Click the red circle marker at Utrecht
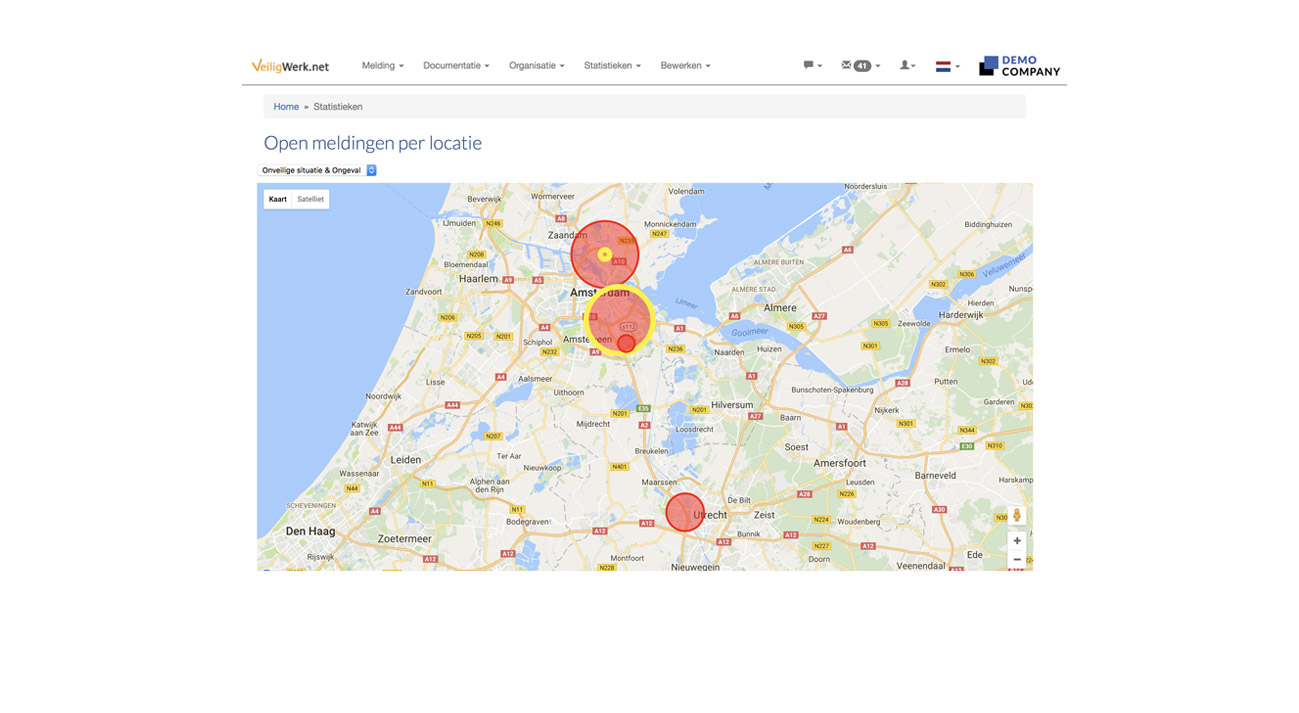Image resolution: width=1299 pixels, height=713 pixels. pyautogui.click(x=685, y=512)
